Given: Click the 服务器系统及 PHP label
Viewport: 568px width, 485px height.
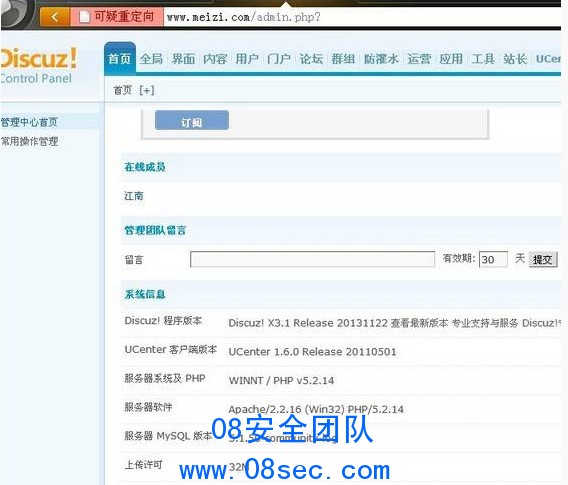Looking at the screenshot, I should coord(165,378).
